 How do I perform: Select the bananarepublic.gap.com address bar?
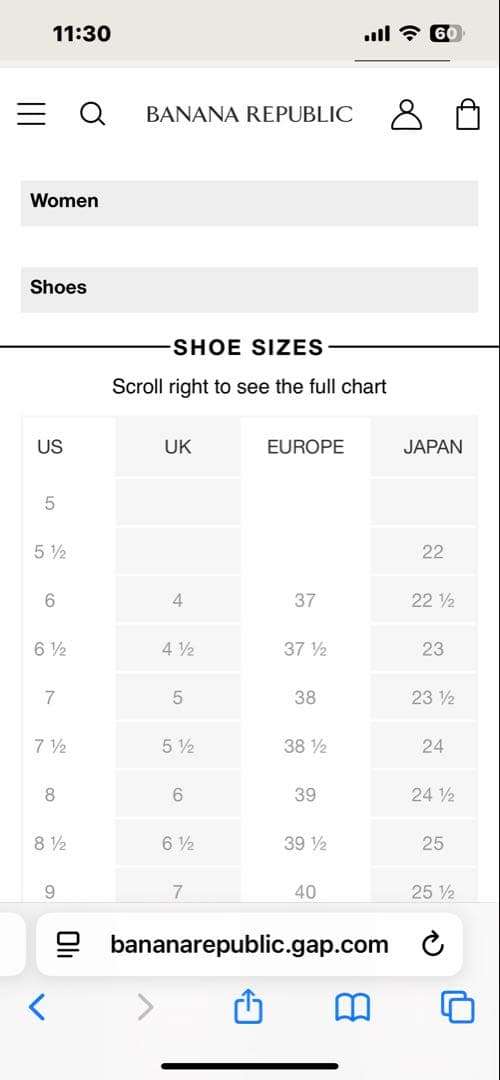[249, 944]
